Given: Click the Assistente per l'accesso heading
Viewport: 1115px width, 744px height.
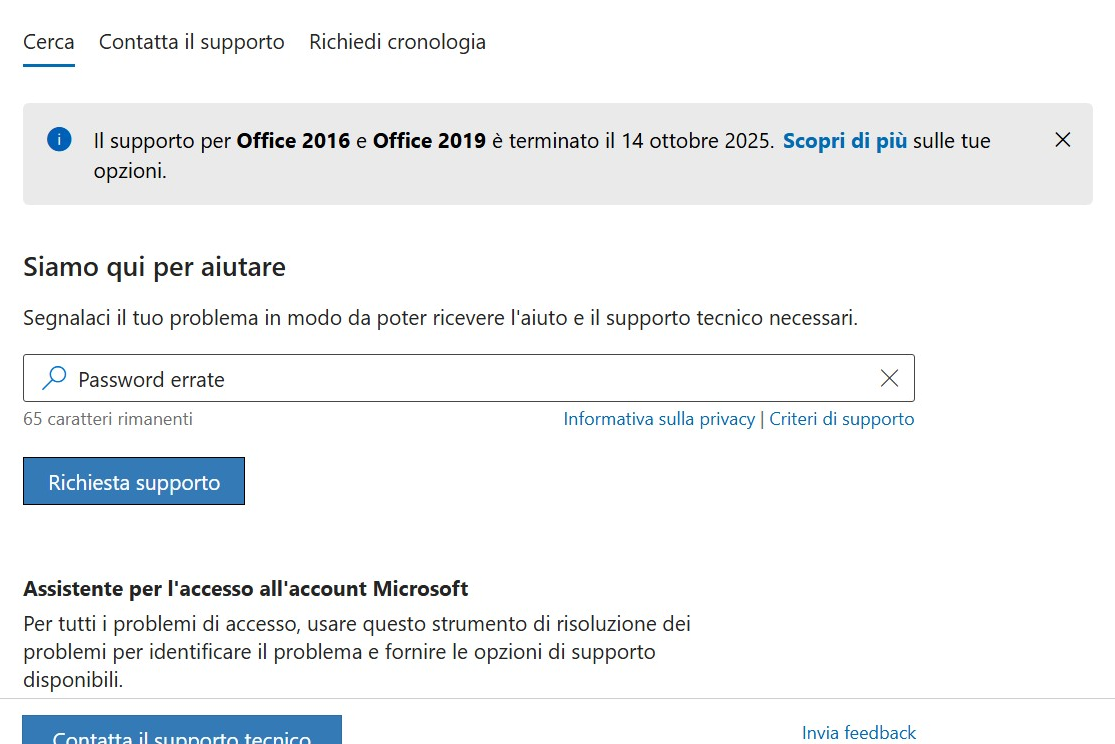Looking at the screenshot, I should click(x=246, y=588).
